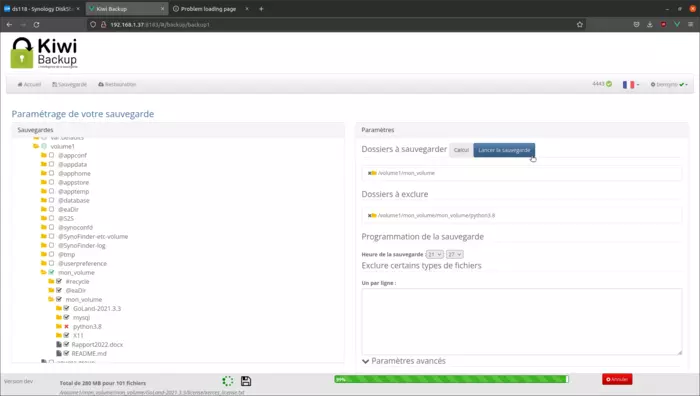Screen dimensions: 700x396
Task: Open the Sauvegarde menu item
Action: click(x=69, y=84)
